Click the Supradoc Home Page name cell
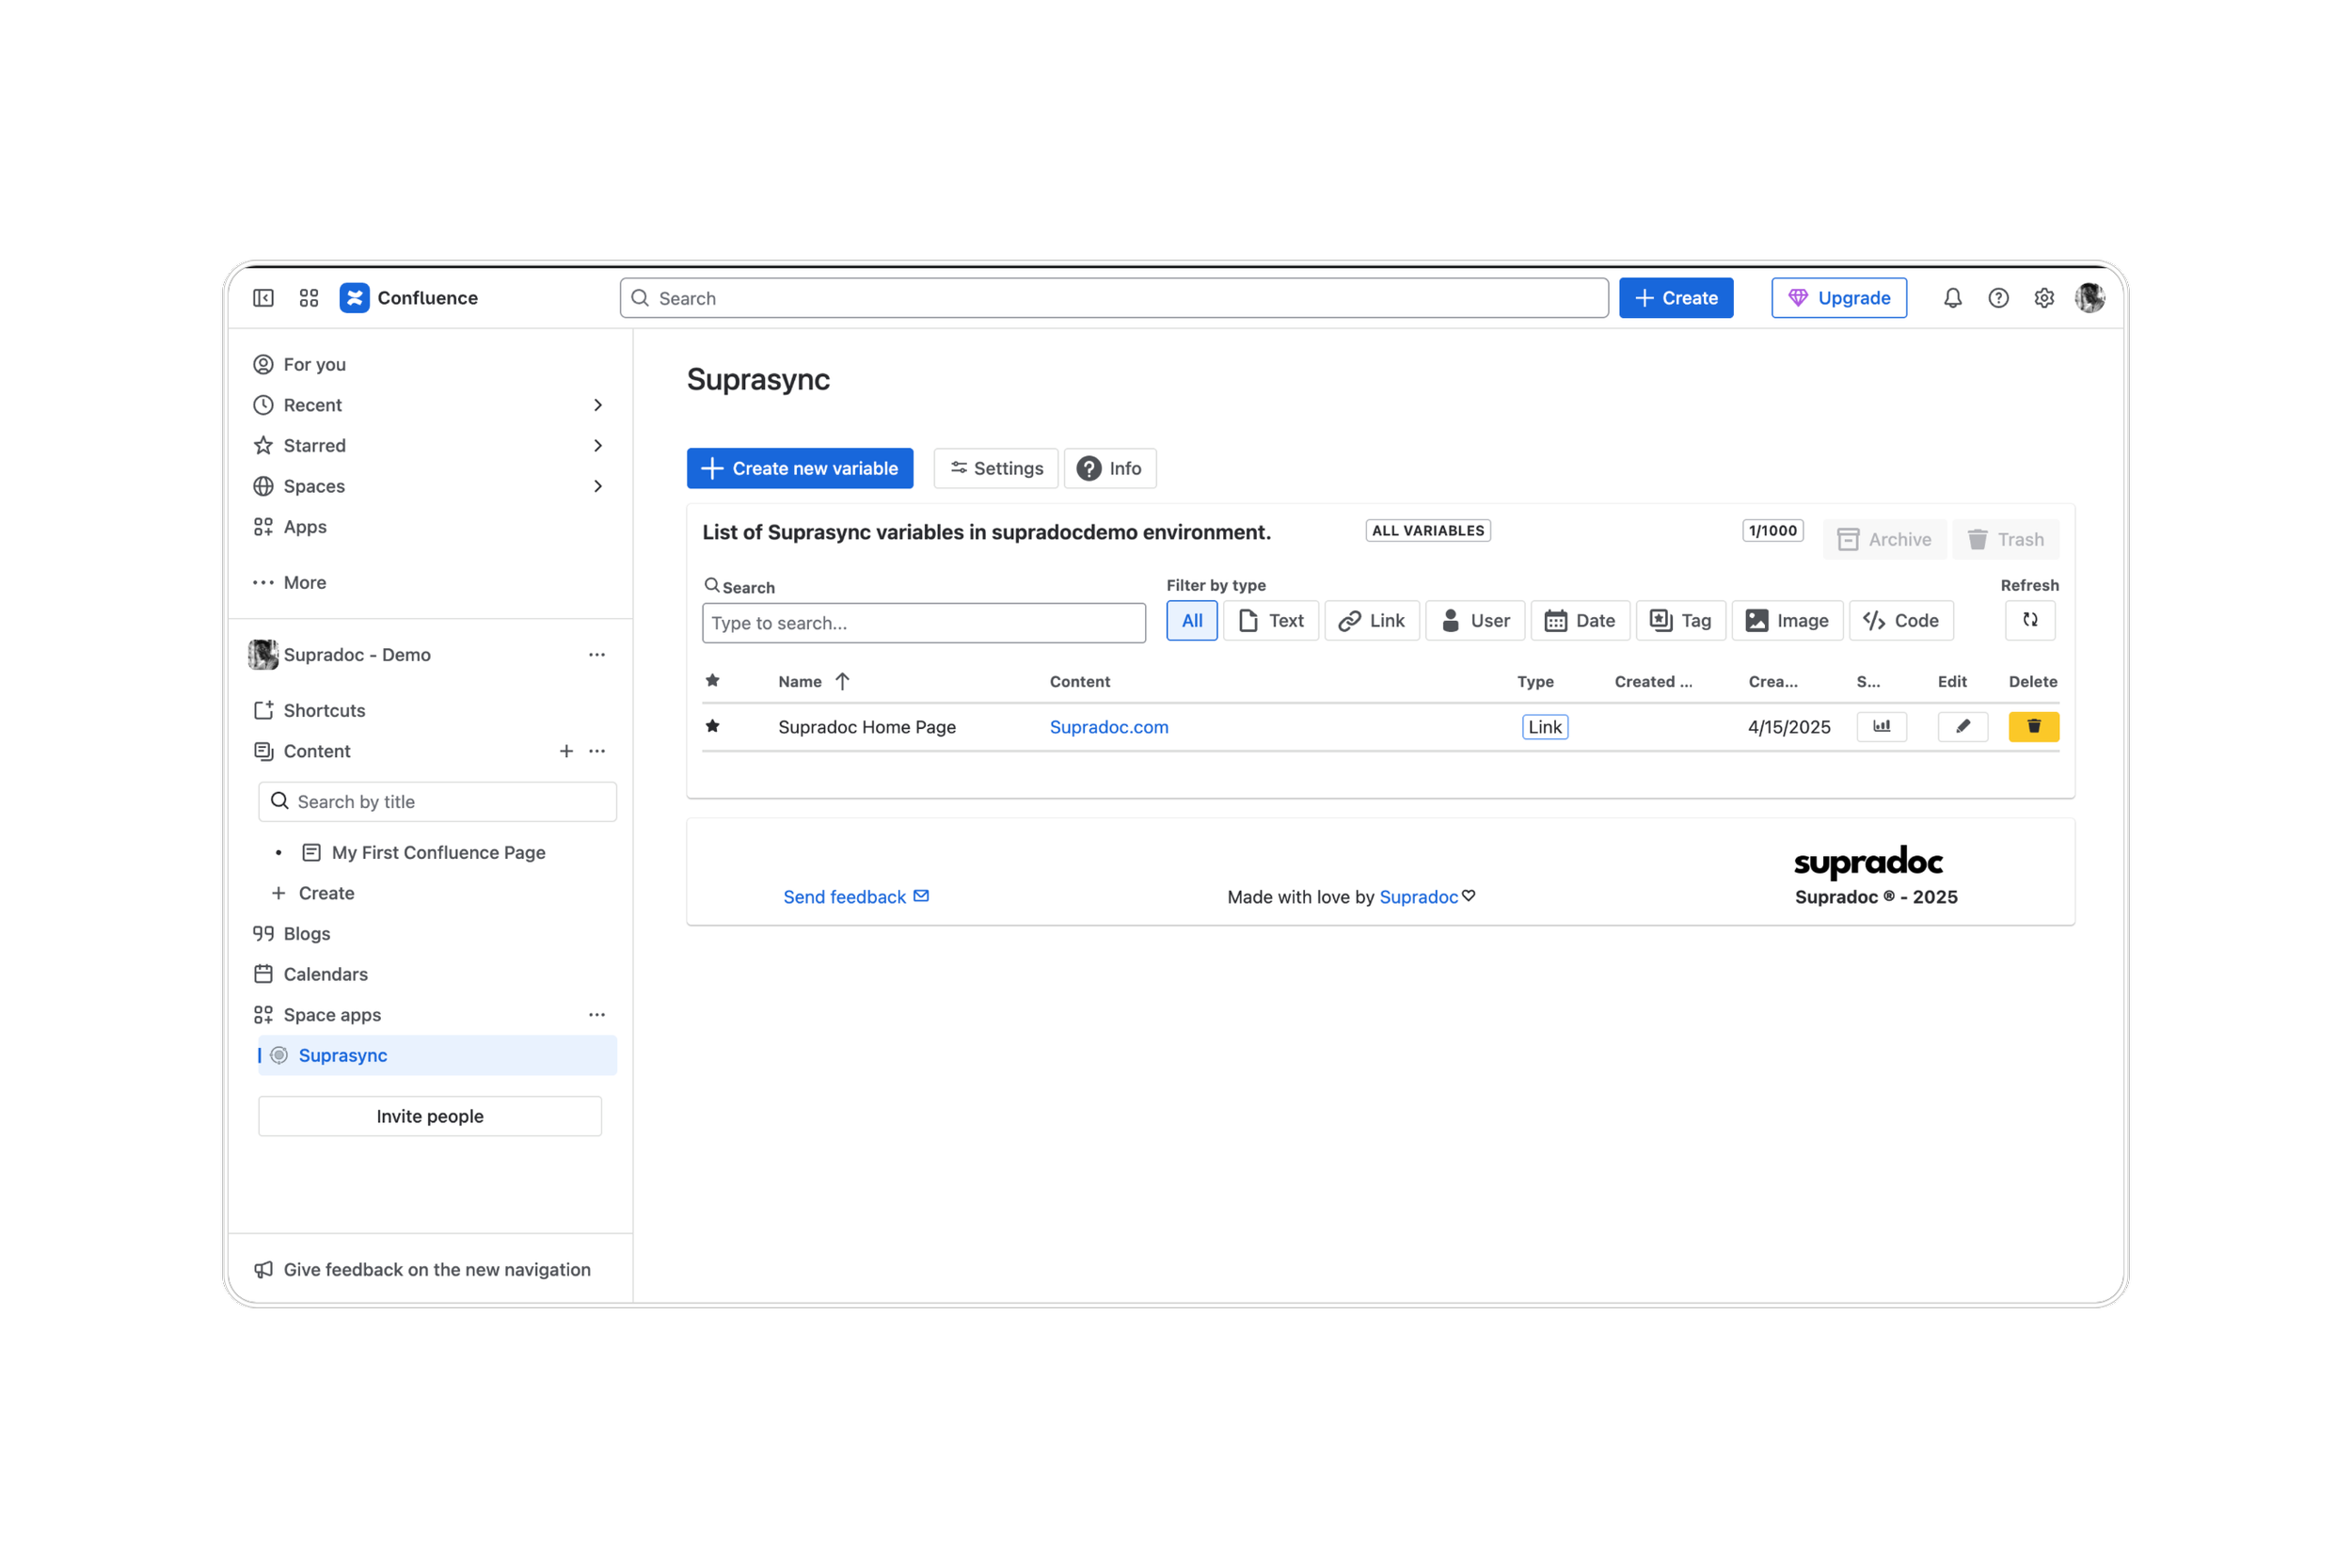2352x1568 pixels. (867, 727)
